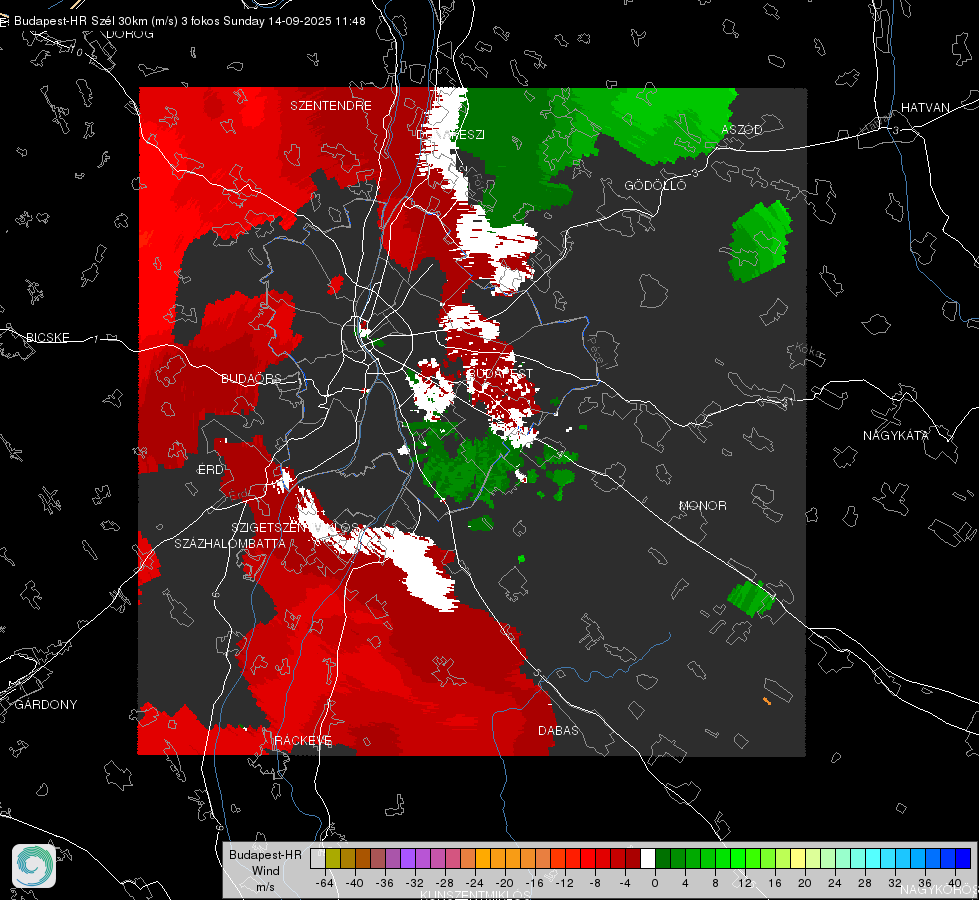The width and height of the screenshot is (979, 900).
Task: Click the DABAS town label
Action: coord(558,730)
